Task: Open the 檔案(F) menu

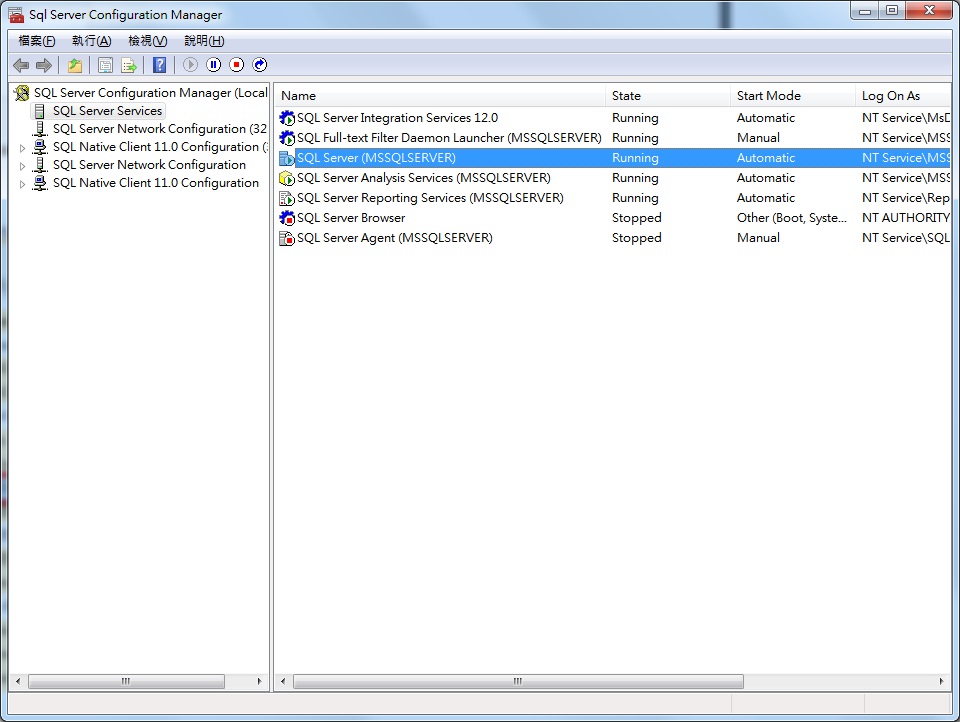Action: (x=37, y=41)
